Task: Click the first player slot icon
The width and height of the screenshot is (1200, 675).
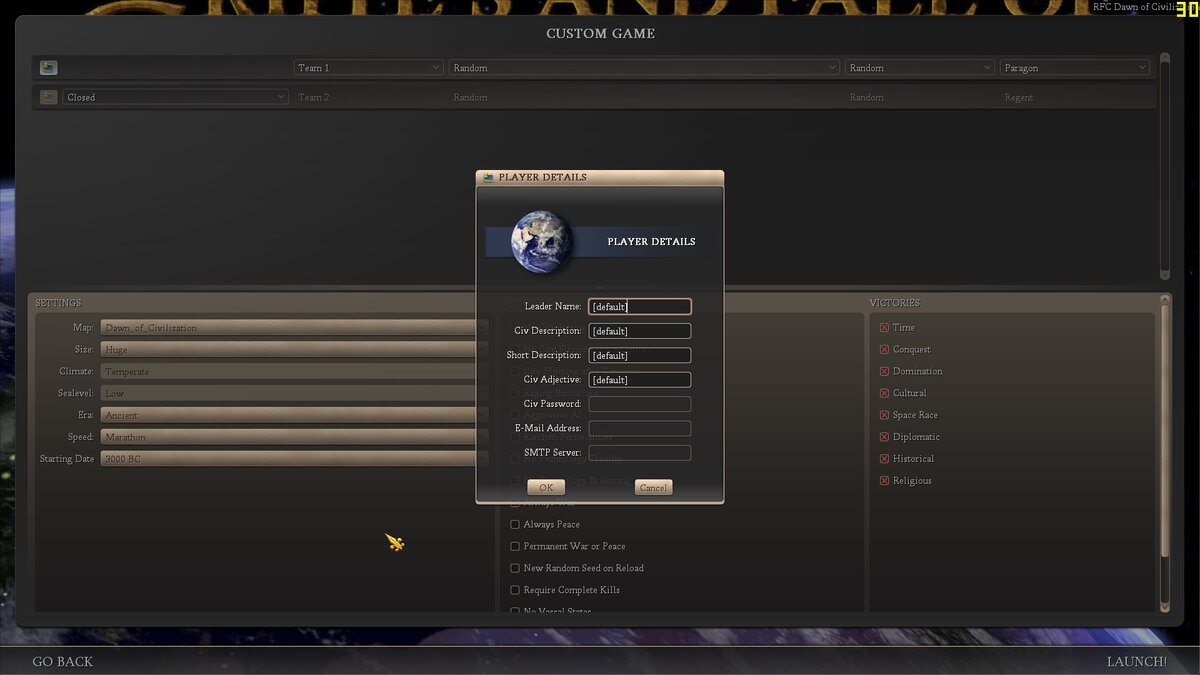Action: tap(48, 68)
